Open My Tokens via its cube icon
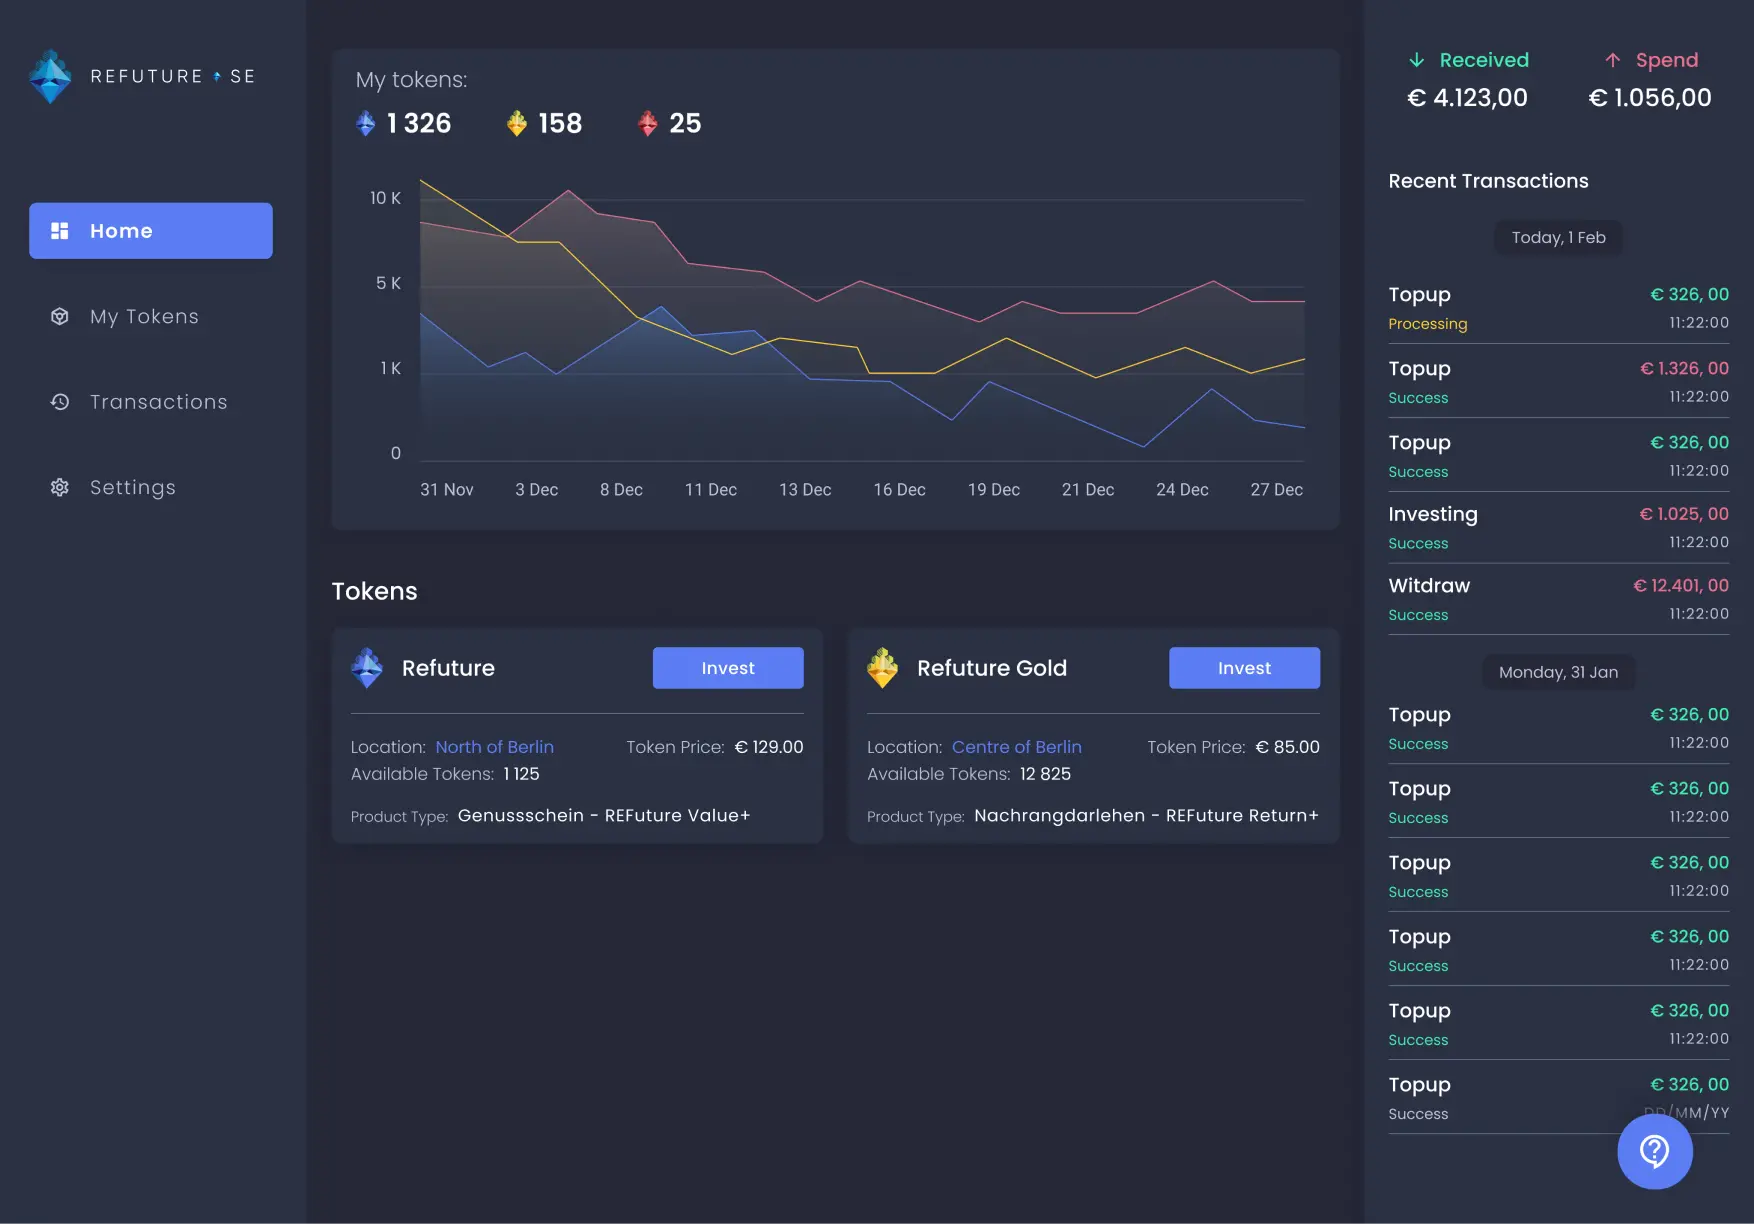The width and height of the screenshot is (1754, 1224). point(59,316)
